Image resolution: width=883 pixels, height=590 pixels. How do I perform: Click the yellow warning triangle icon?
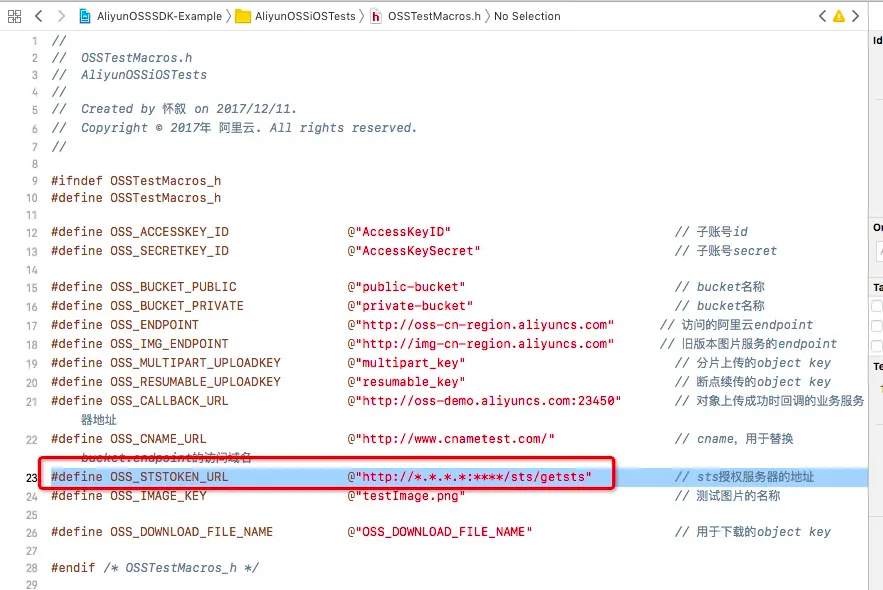[839, 16]
